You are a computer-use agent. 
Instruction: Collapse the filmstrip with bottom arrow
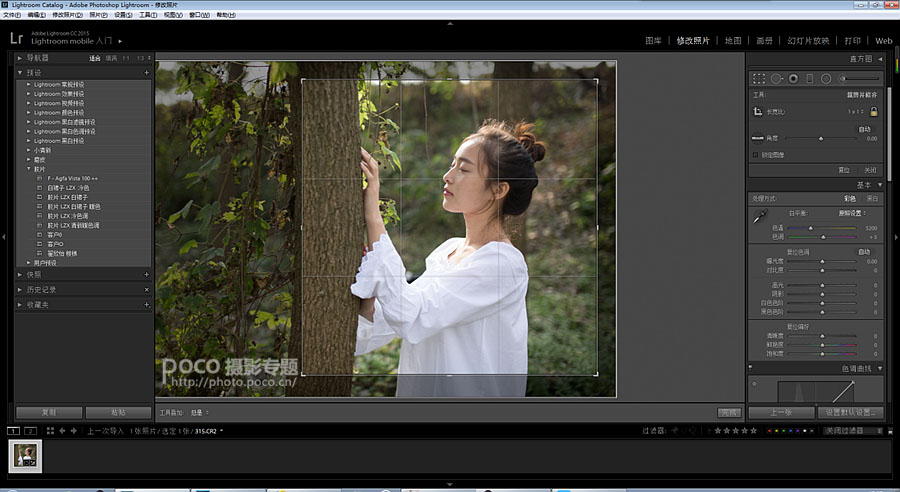(x=450, y=485)
